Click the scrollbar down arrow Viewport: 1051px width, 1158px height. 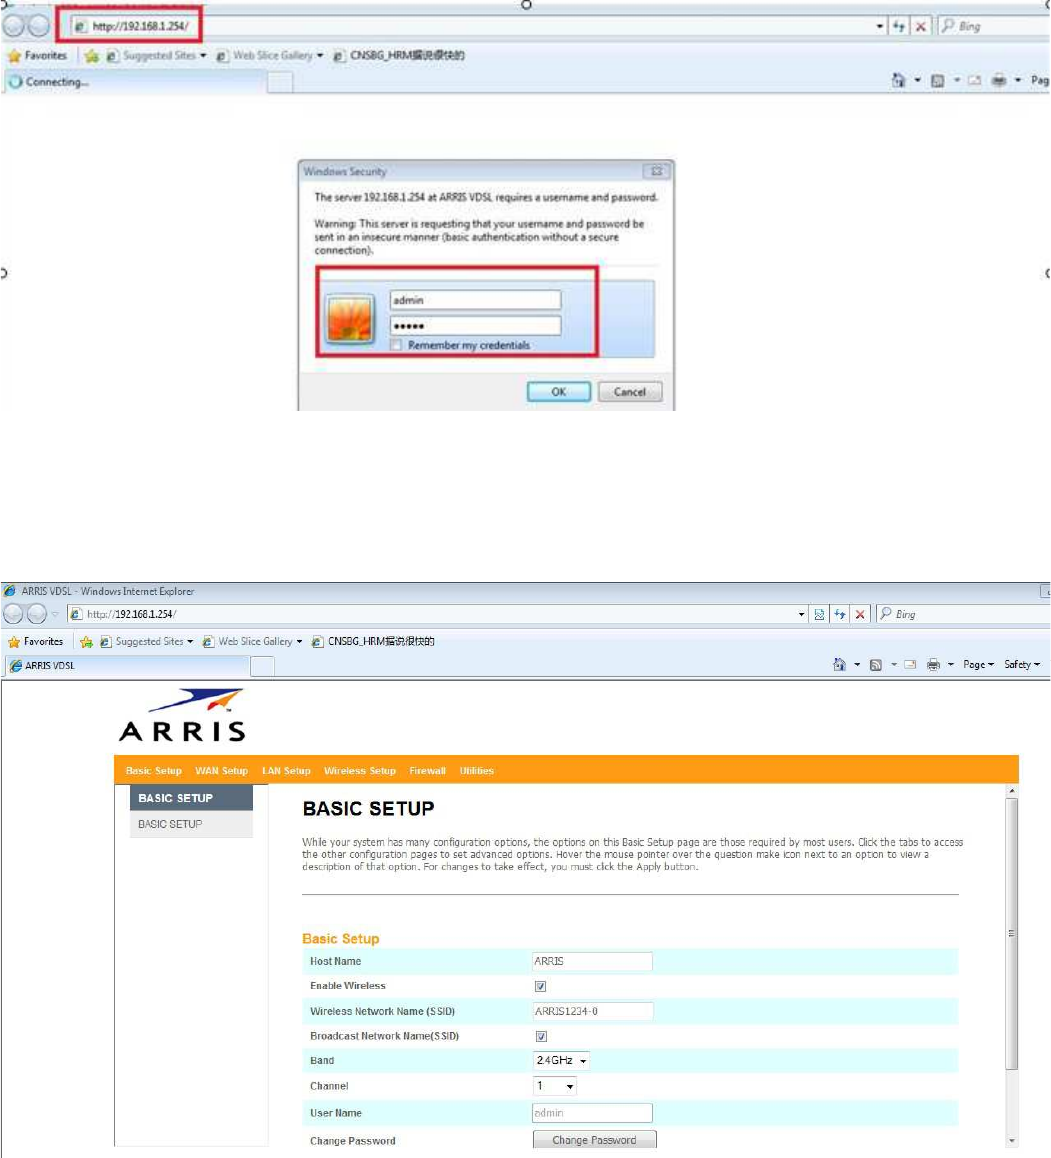point(1012,1141)
